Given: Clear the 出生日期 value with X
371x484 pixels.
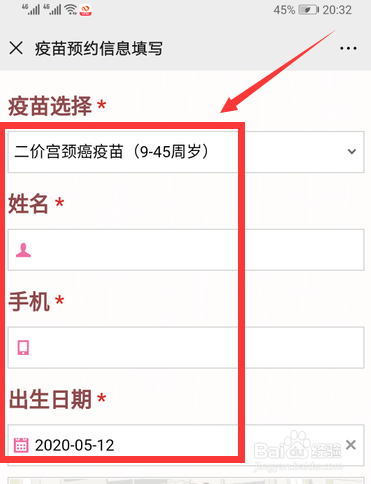Looking at the screenshot, I should pos(351,445).
